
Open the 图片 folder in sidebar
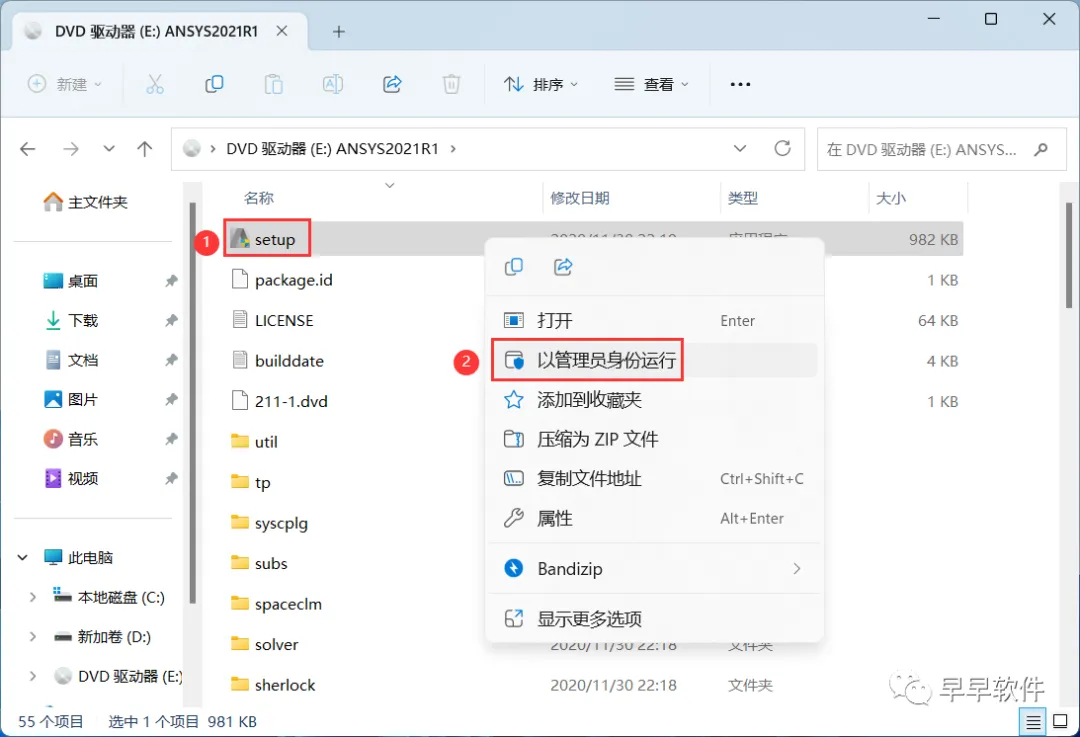(83, 399)
